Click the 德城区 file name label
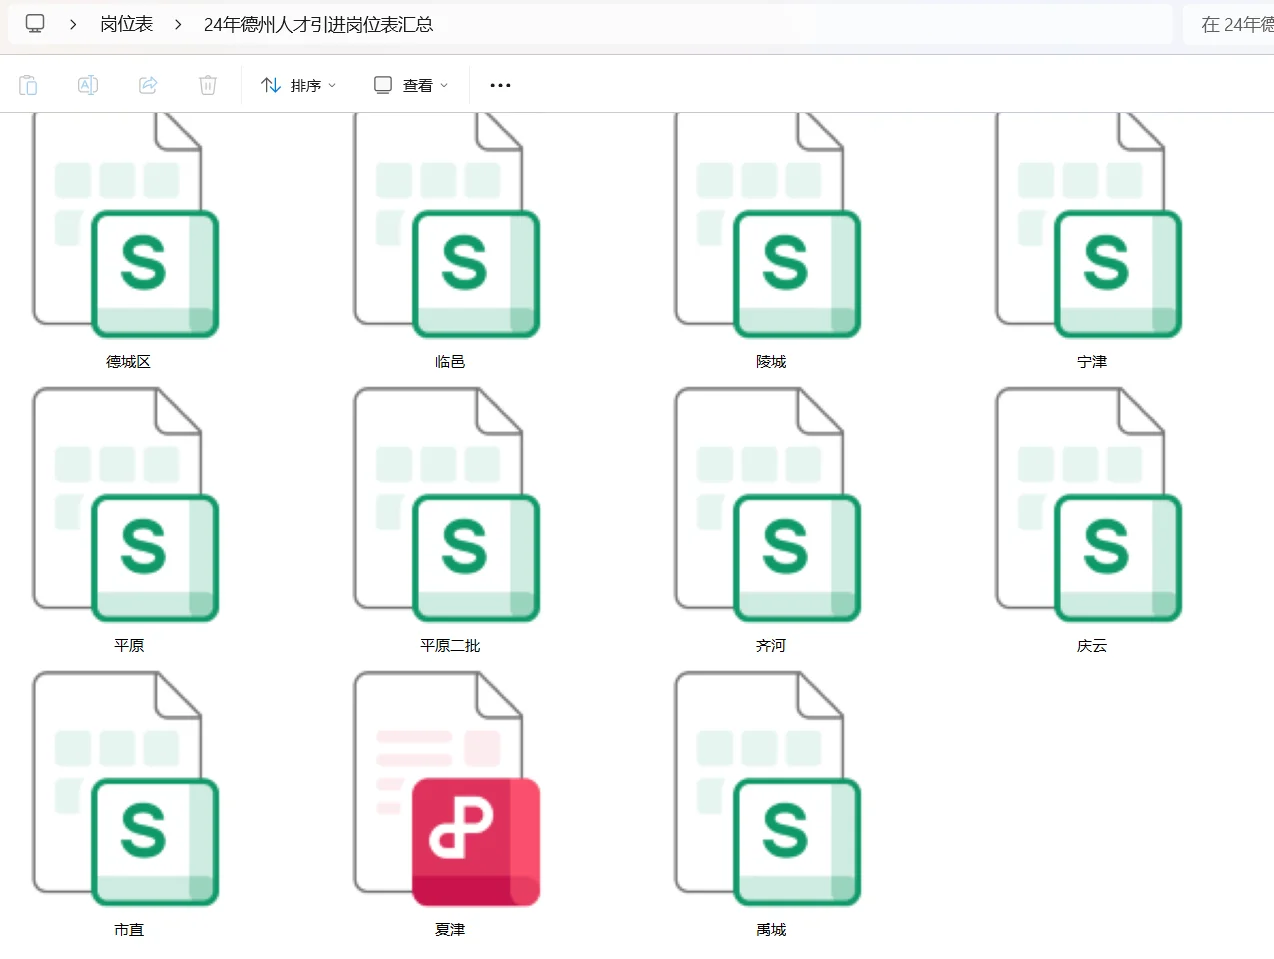The height and width of the screenshot is (959, 1274). click(x=128, y=361)
